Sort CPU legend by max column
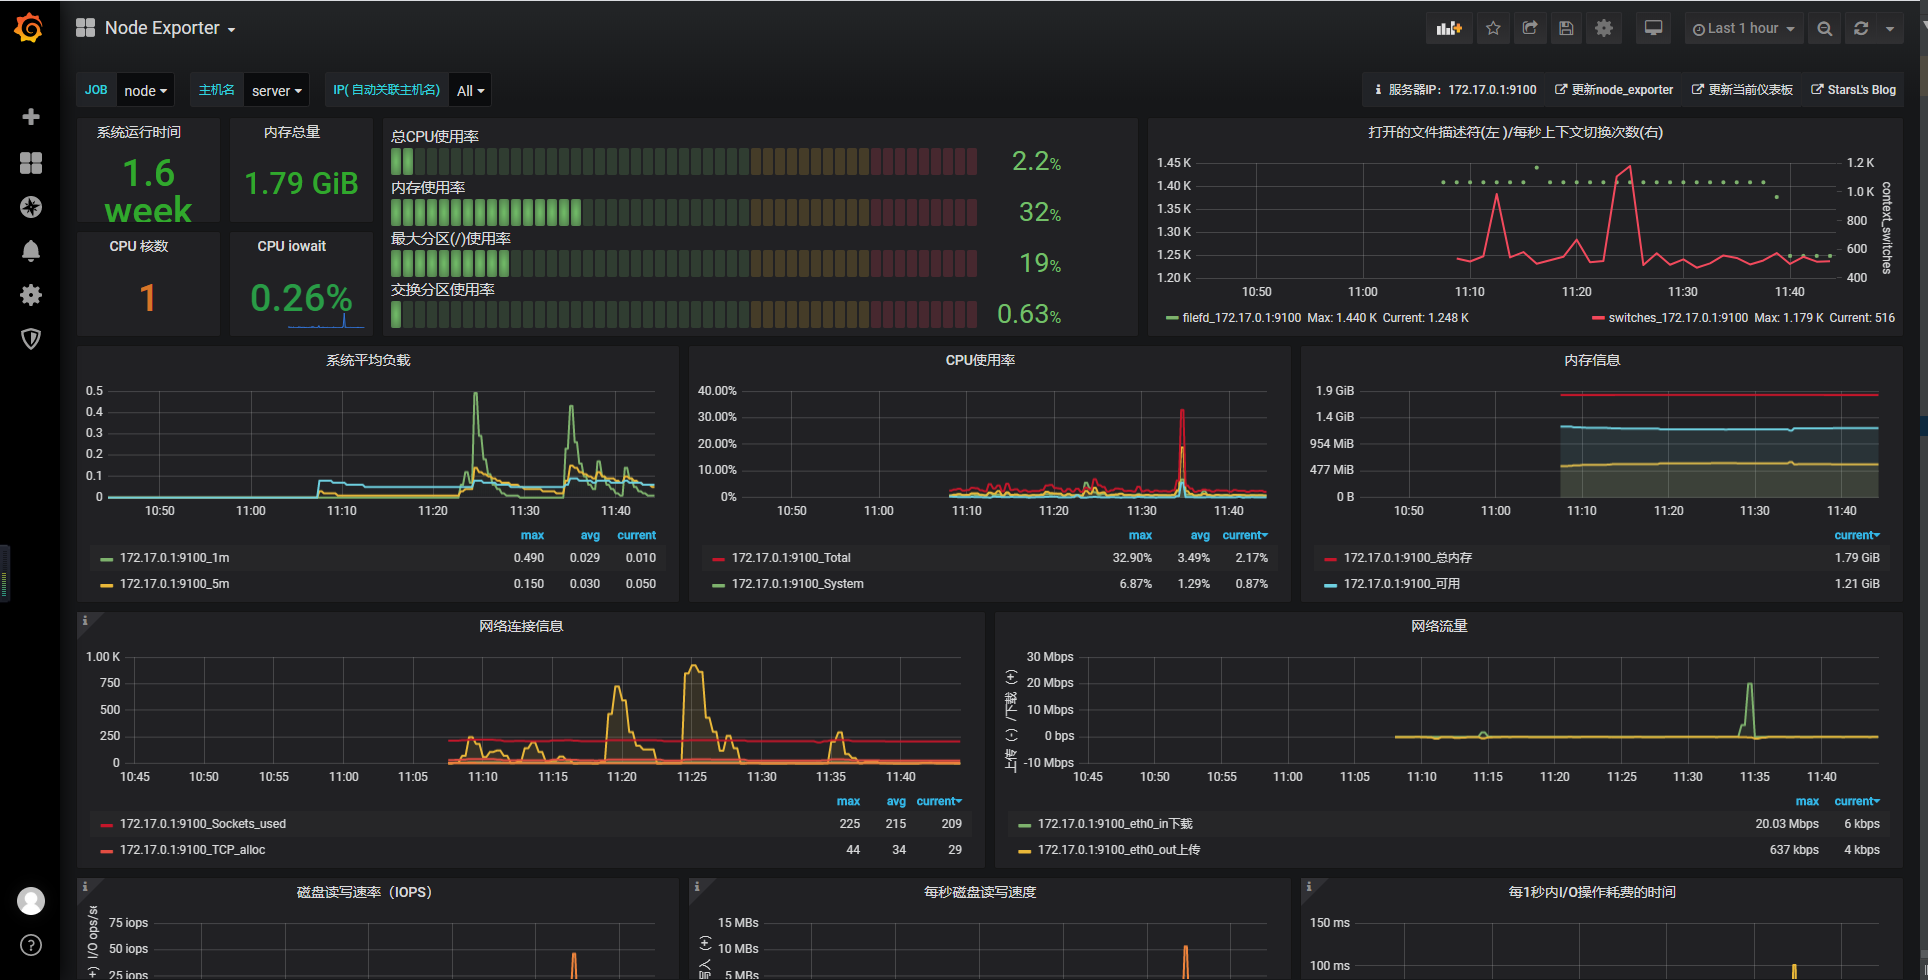 coord(1140,536)
